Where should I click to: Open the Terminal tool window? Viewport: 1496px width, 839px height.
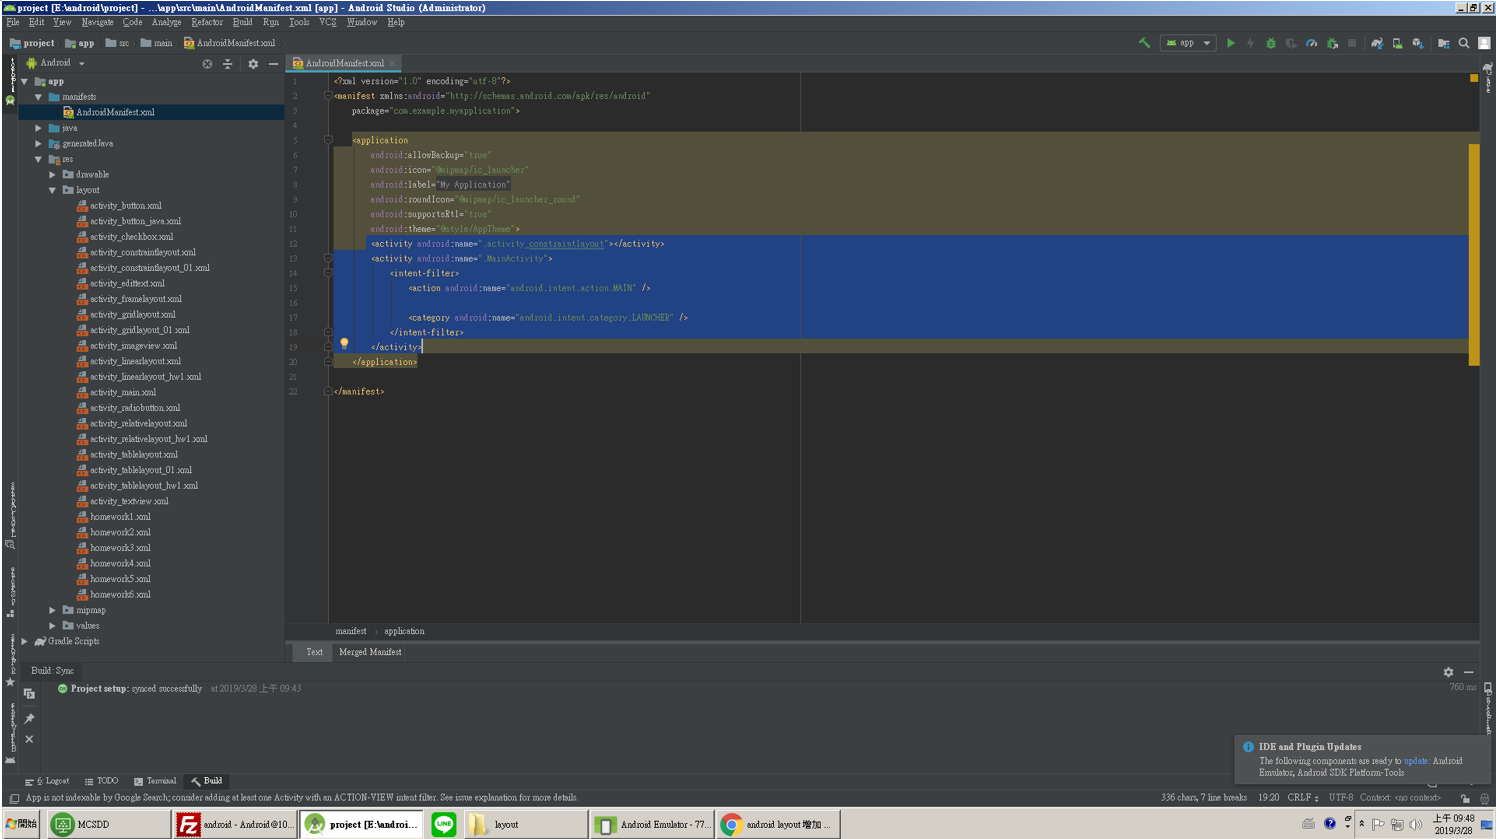[155, 781]
